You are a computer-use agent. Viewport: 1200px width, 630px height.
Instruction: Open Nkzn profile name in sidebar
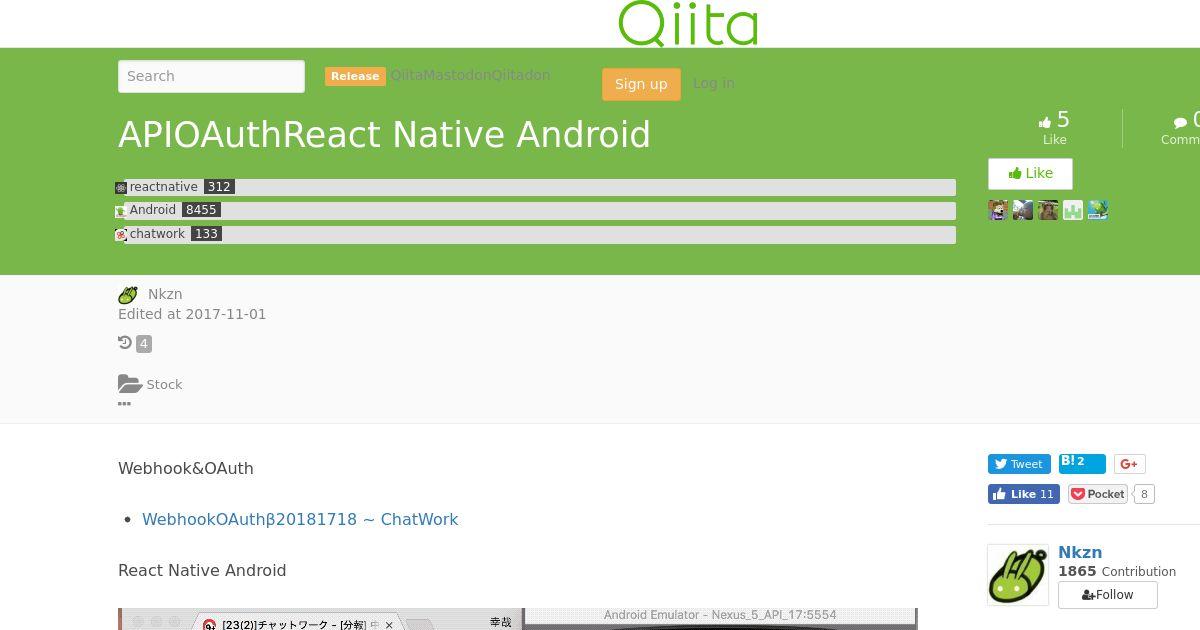1080,552
